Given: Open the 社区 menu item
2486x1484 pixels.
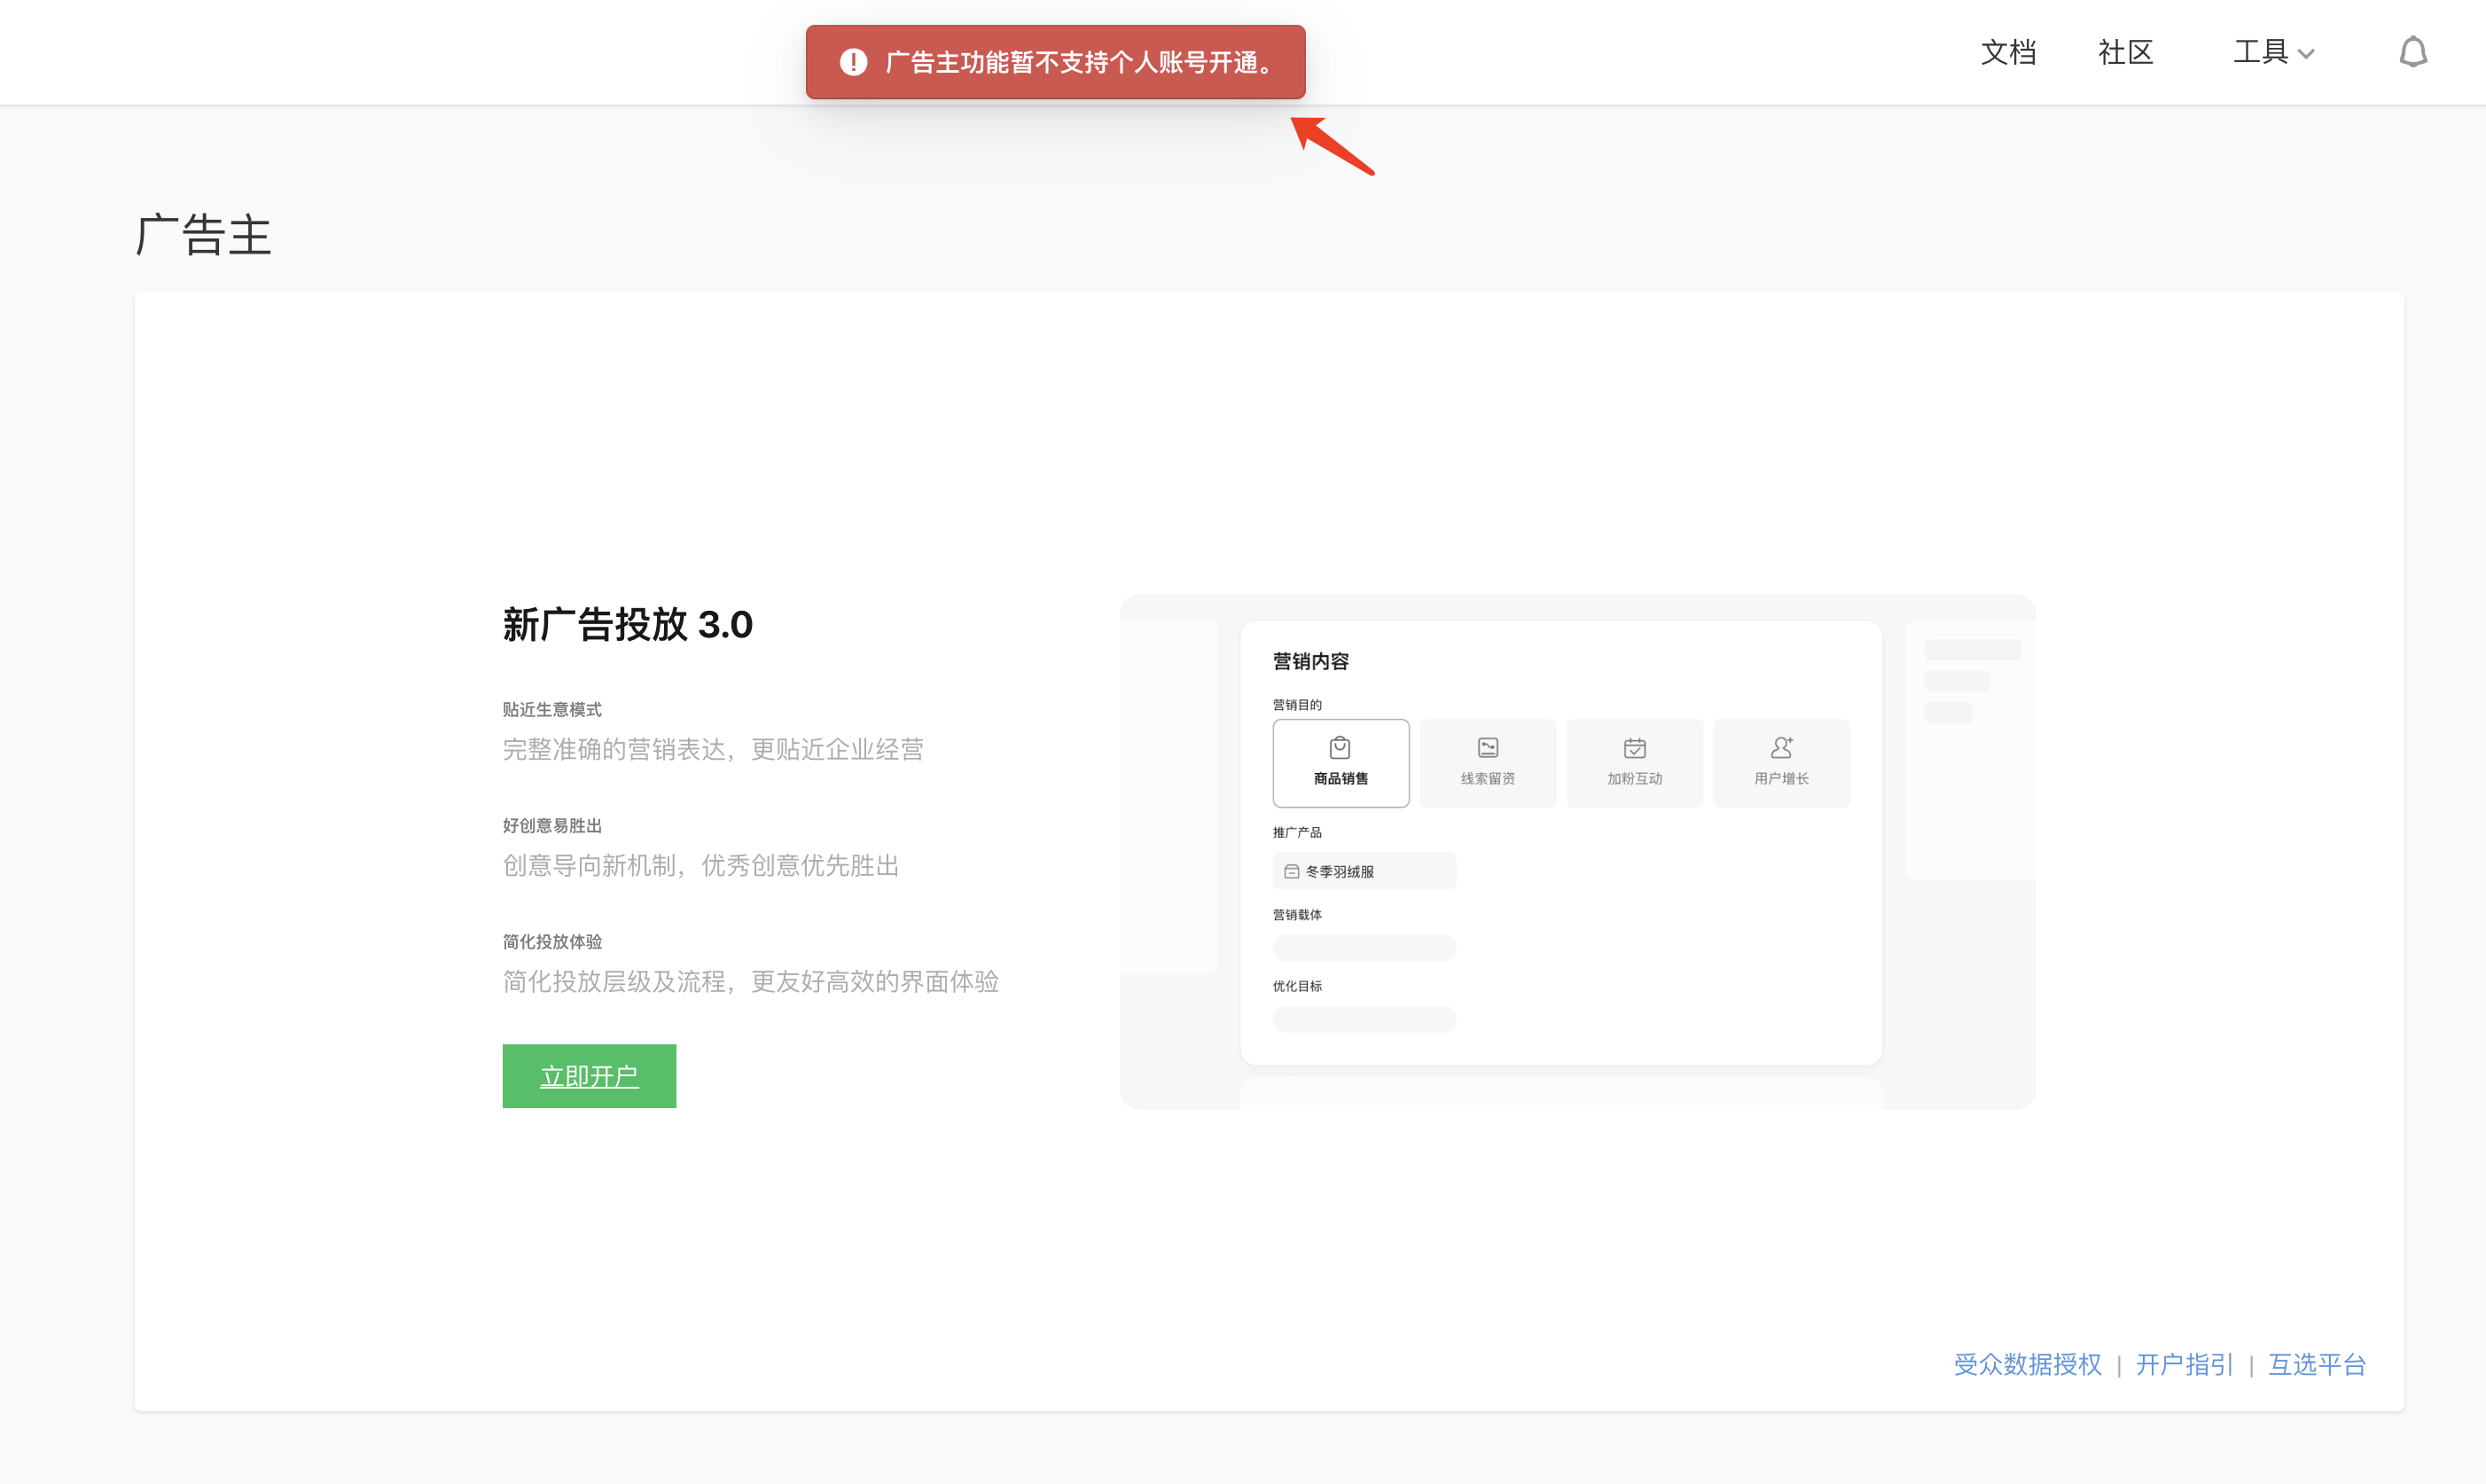Looking at the screenshot, I should [2125, 52].
